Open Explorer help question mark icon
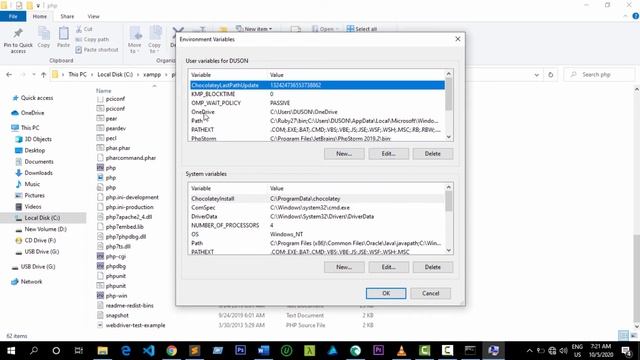Screen dimensions: 640x360 click(x=636, y=16)
